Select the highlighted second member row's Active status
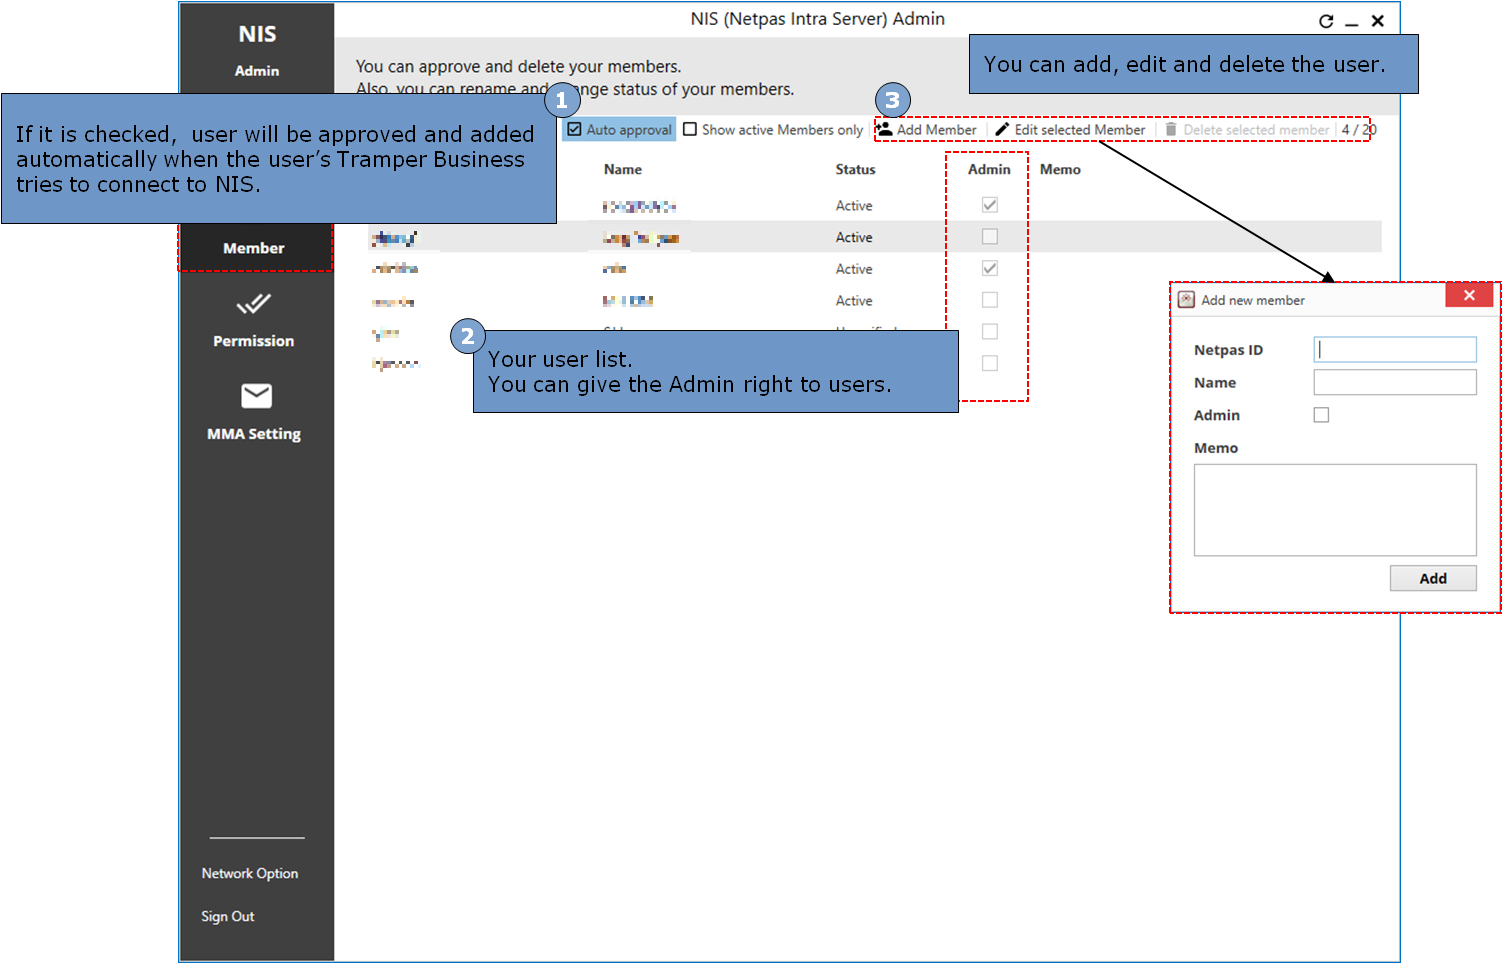The width and height of the screenshot is (1503, 964). (854, 237)
